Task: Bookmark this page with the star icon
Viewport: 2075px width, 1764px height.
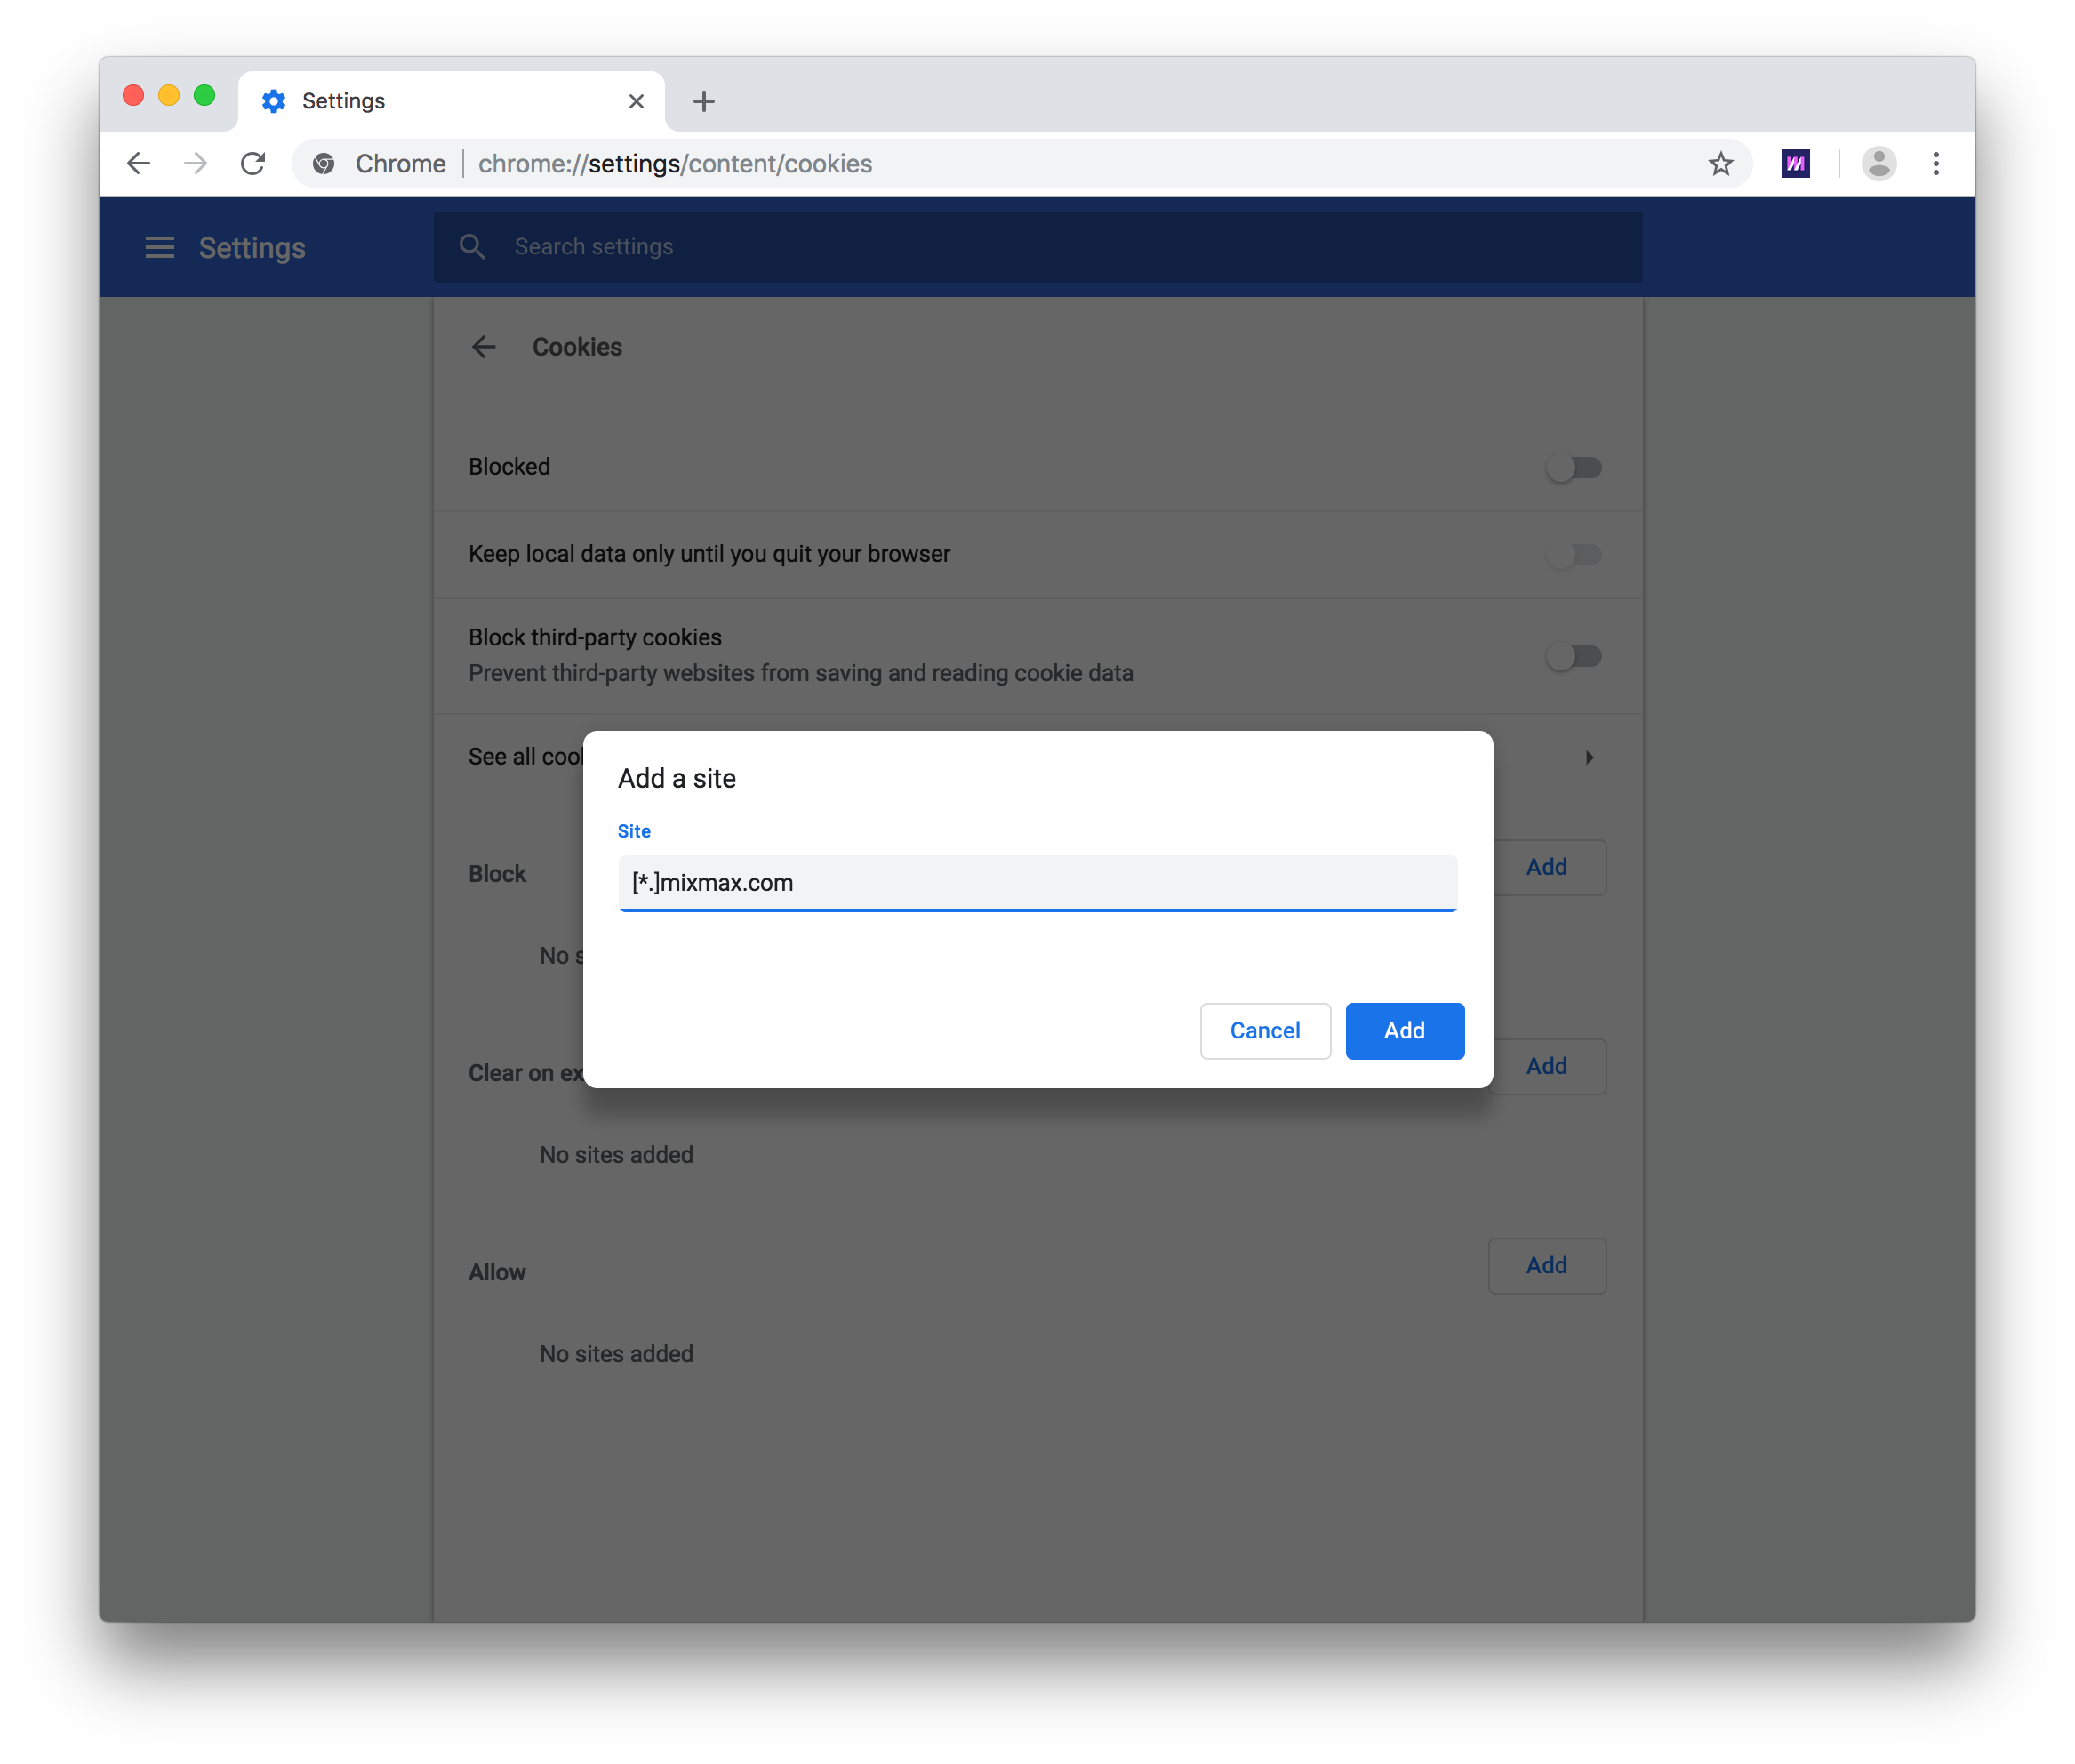Action: (x=1720, y=163)
